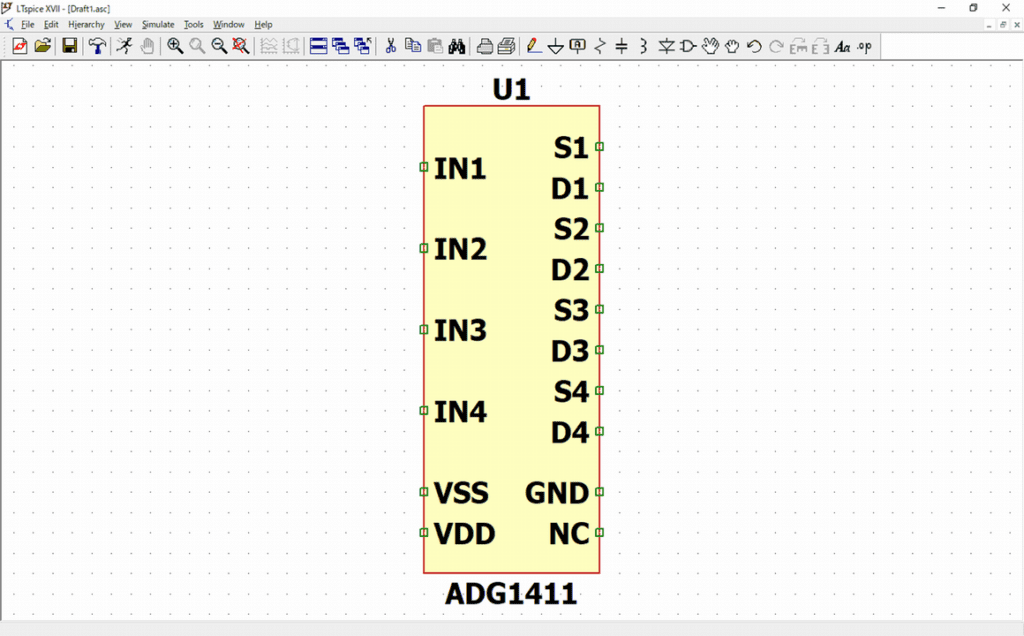Open the Tools menu
The height and width of the screenshot is (636, 1024).
coord(193,24)
